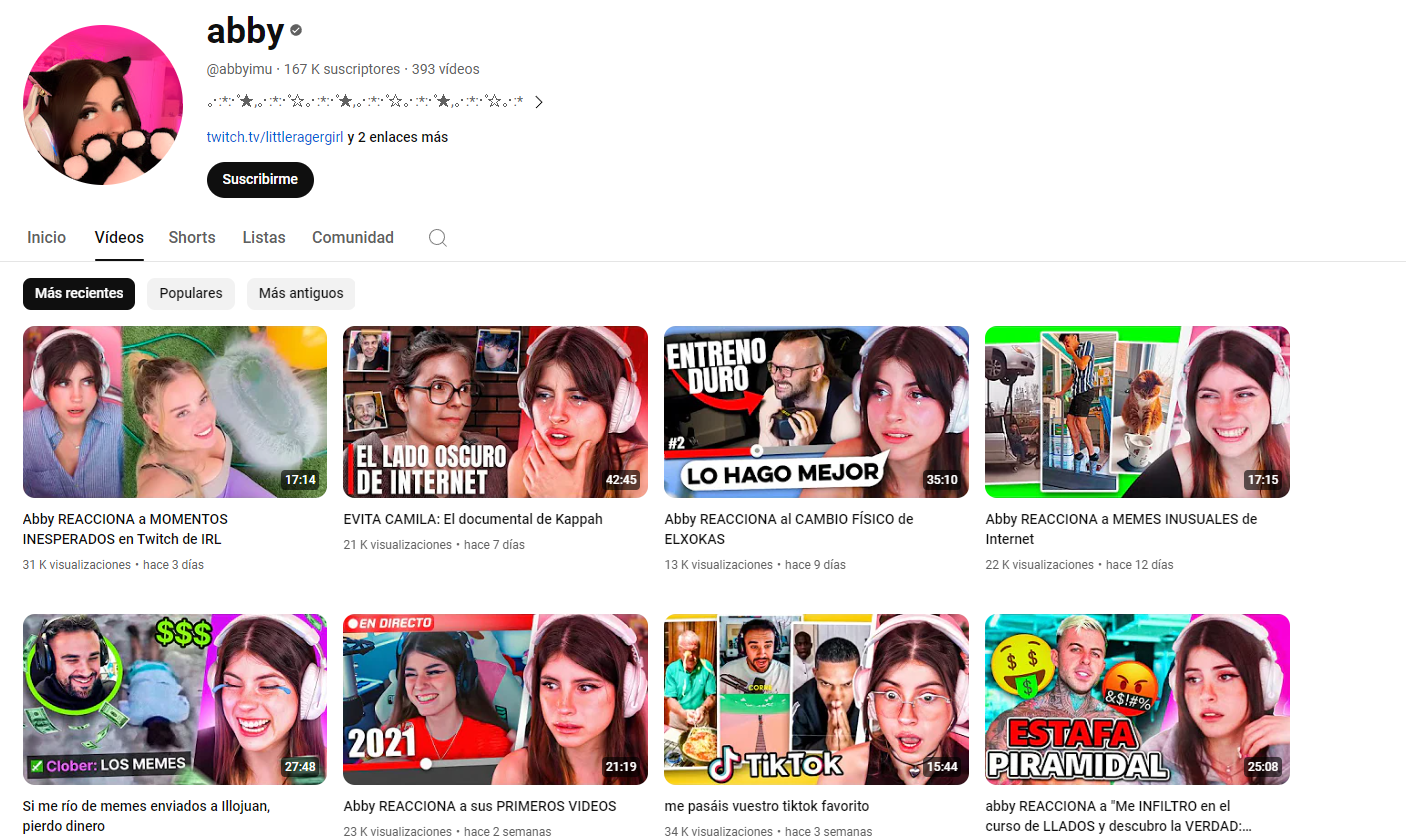The image size is (1406, 838).
Task: Go to the Listas tab
Action: tap(264, 238)
